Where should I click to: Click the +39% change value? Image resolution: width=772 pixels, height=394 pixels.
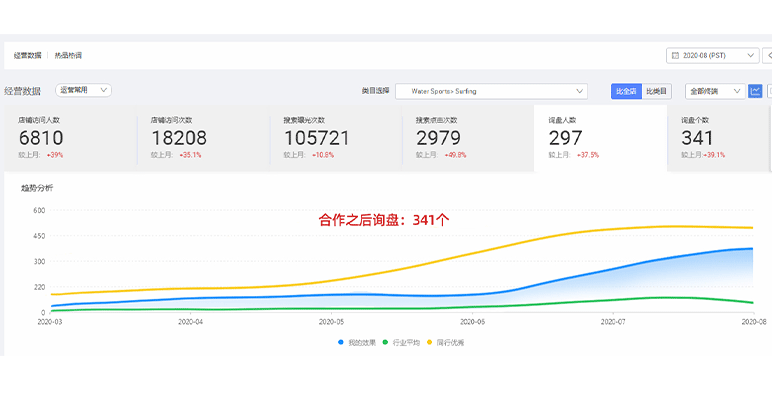[x=55, y=155]
